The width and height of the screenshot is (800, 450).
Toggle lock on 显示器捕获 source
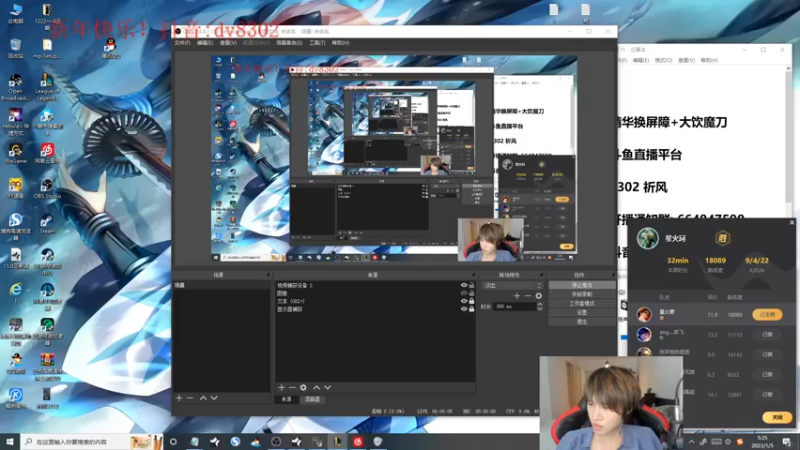point(471,309)
